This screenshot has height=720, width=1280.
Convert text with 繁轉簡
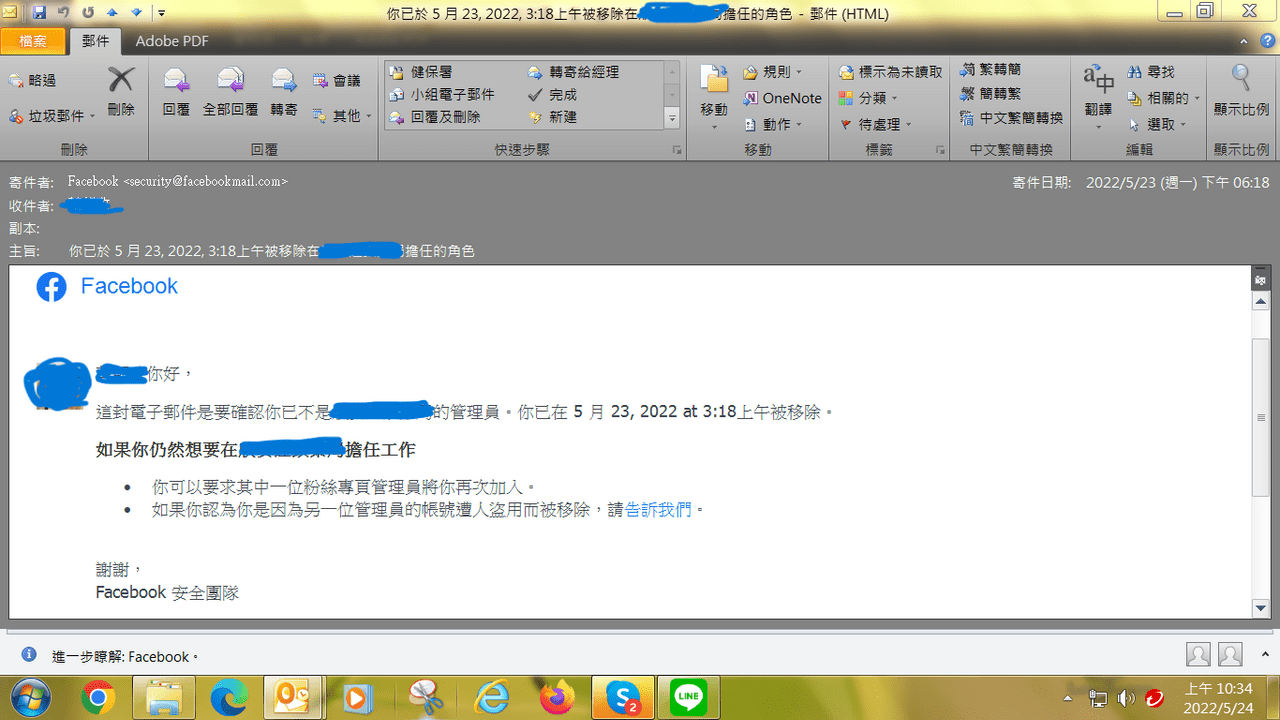990,70
